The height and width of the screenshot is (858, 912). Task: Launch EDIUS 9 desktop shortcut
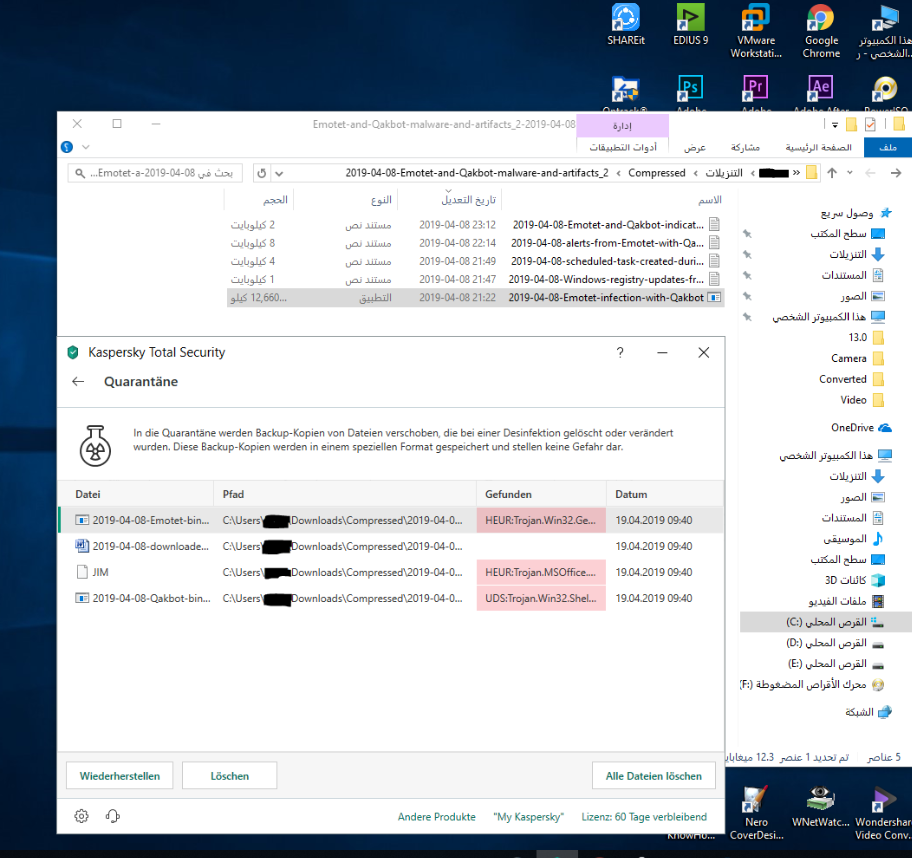click(x=690, y=24)
